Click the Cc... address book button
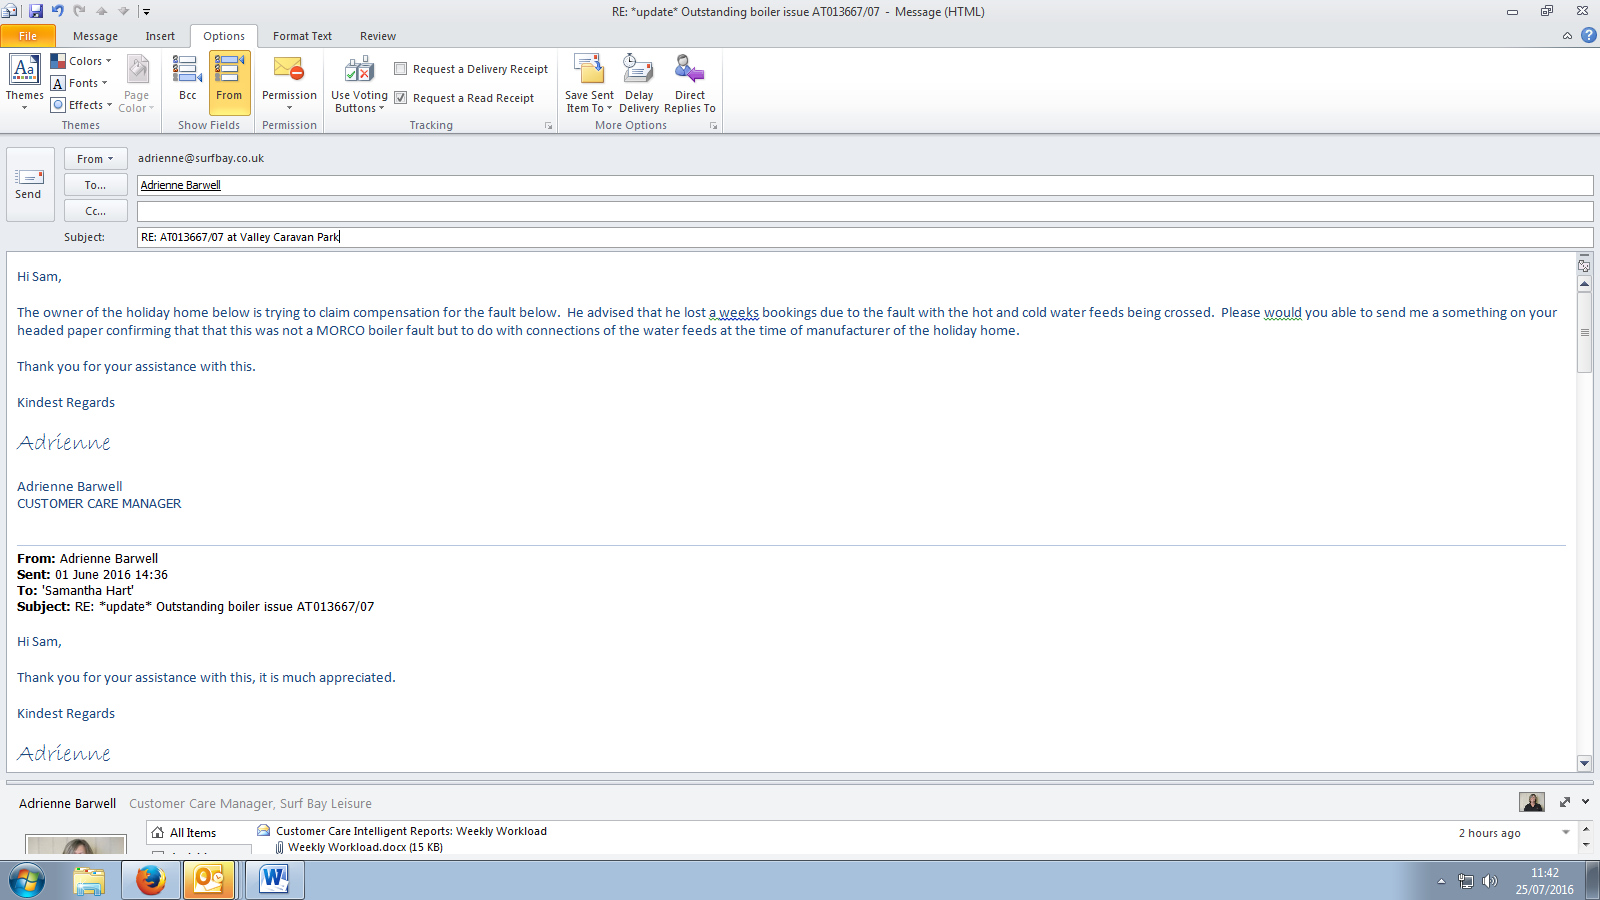Screen dimensions: 1600x900 point(95,211)
